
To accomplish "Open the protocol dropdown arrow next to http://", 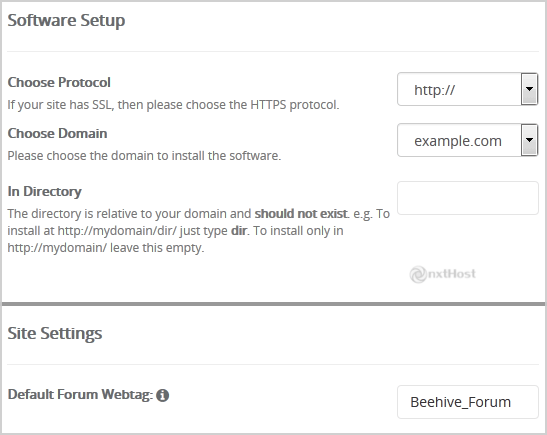I will pyautogui.click(x=529, y=89).
